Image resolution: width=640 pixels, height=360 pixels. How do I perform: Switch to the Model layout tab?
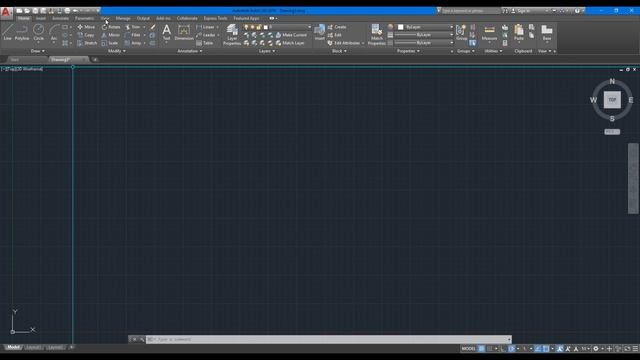[x=13, y=347]
